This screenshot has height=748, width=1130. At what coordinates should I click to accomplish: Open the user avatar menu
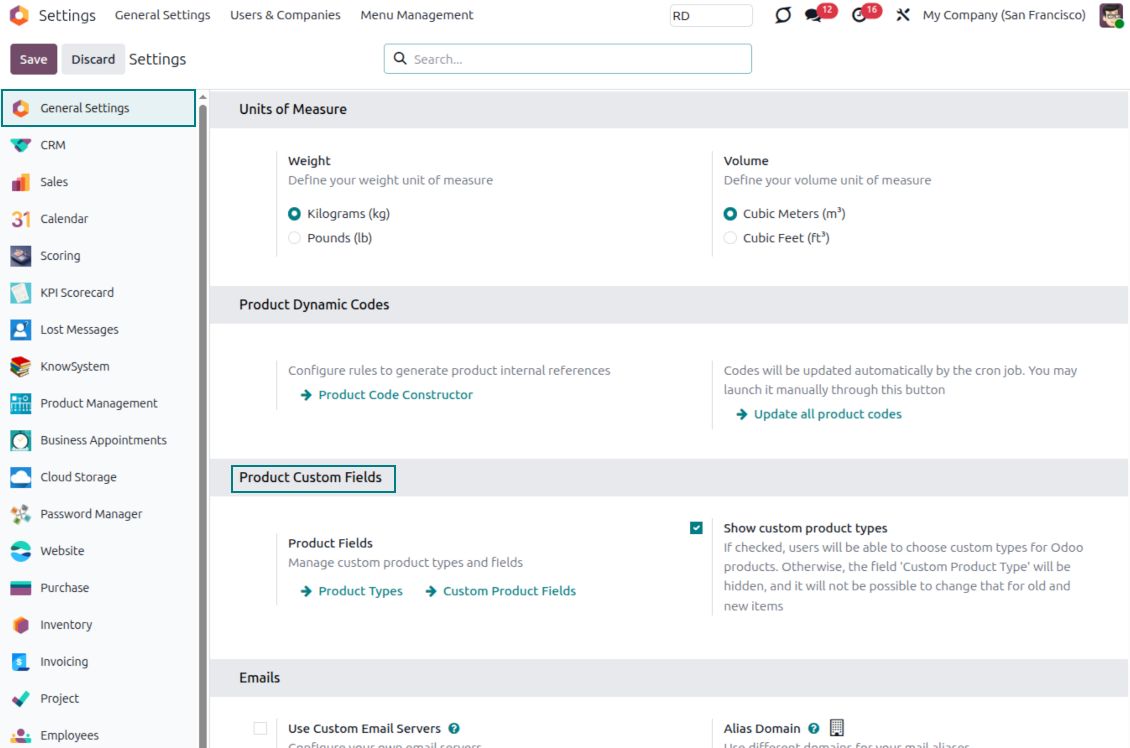(1110, 15)
